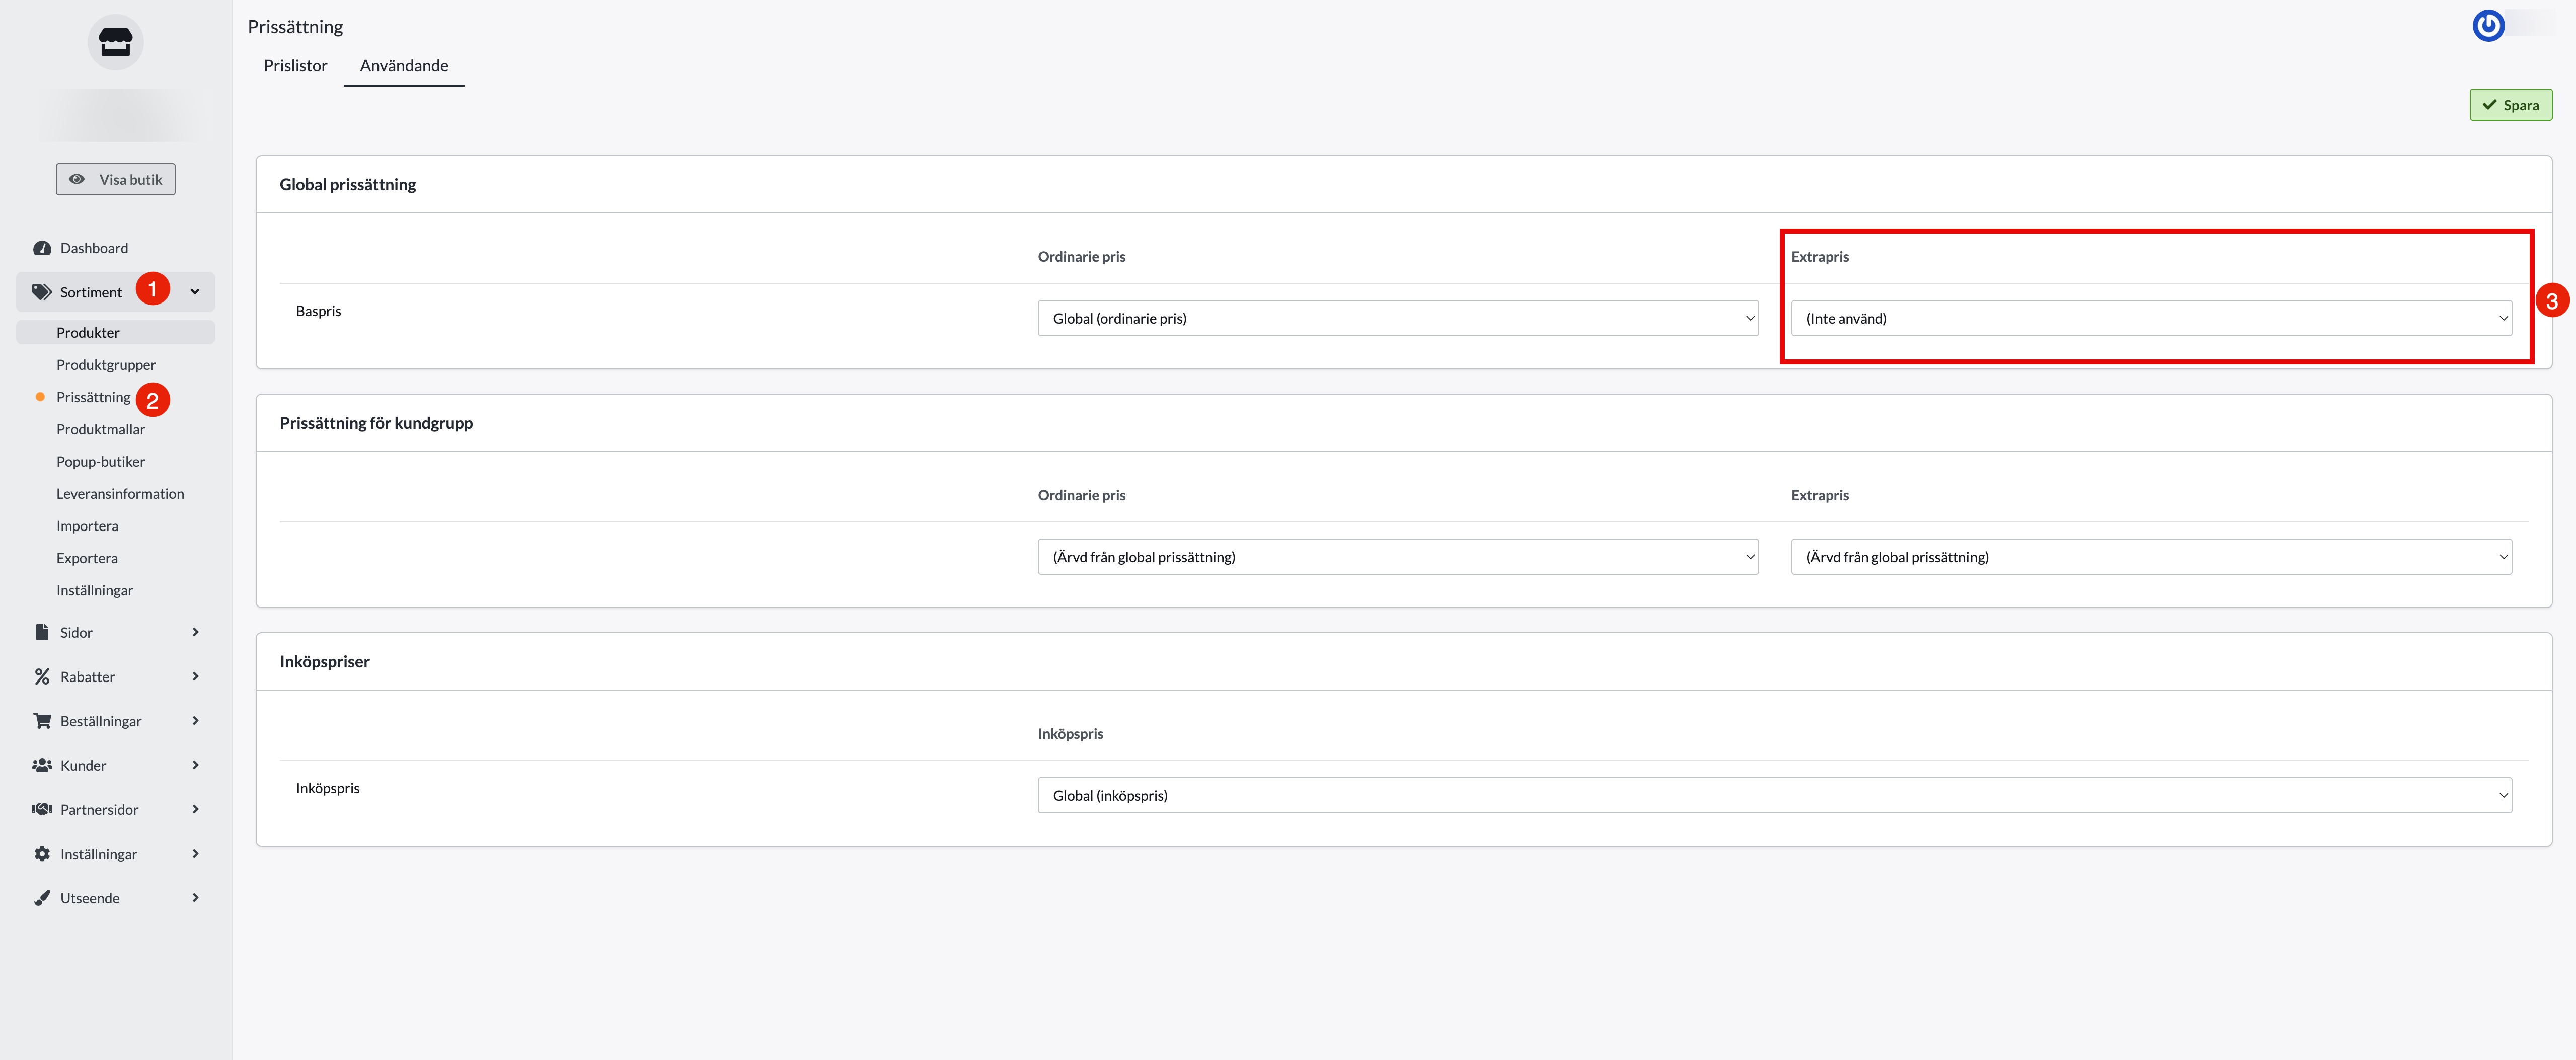This screenshot has height=1060, width=2576.
Task: Open the Extrapris '(Inte använd)' dropdown
Action: [2150, 318]
